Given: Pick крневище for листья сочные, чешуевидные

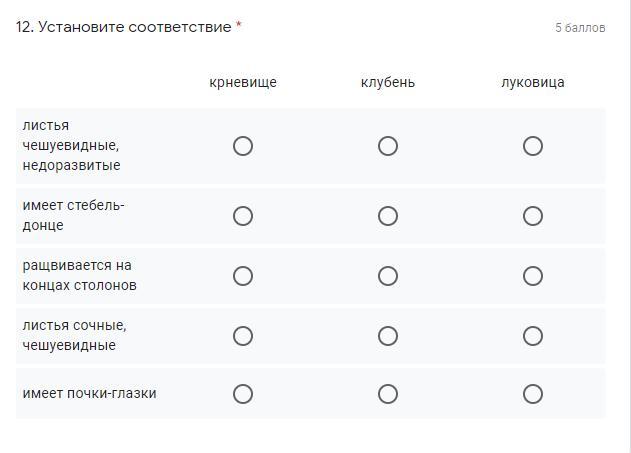Looking at the screenshot, I should tap(243, 336).
